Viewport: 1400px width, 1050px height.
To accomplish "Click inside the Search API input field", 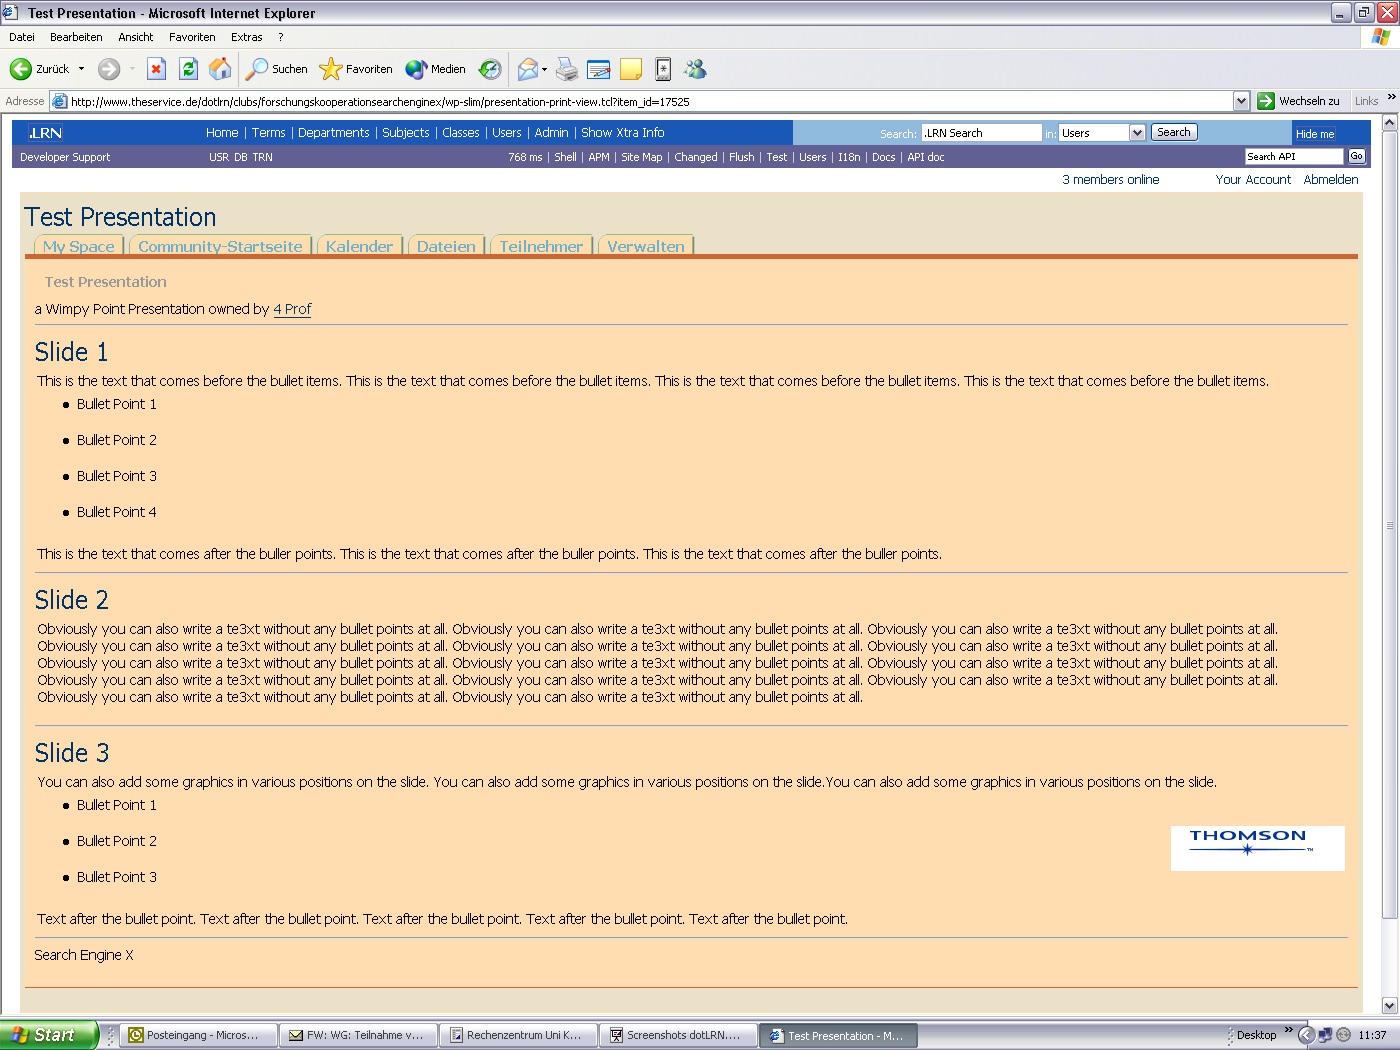I will 1292,156.
